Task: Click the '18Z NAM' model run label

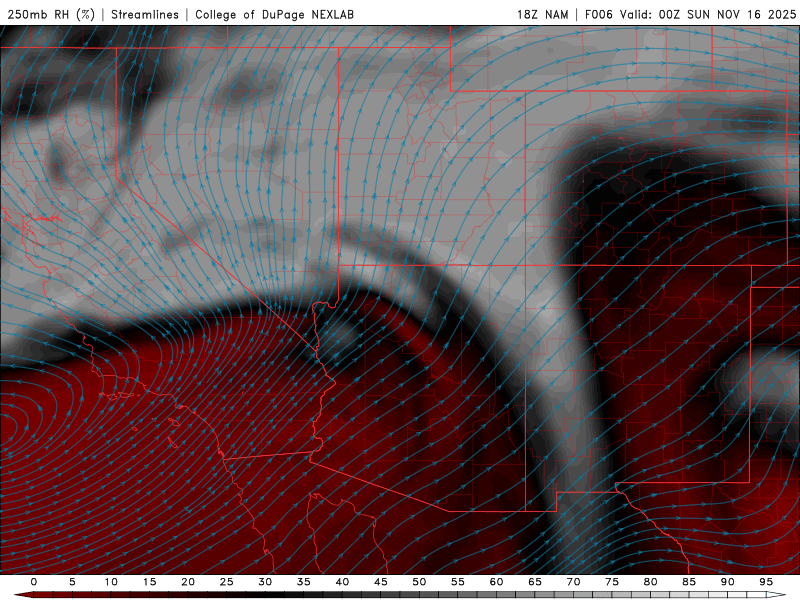Action: 543,14
